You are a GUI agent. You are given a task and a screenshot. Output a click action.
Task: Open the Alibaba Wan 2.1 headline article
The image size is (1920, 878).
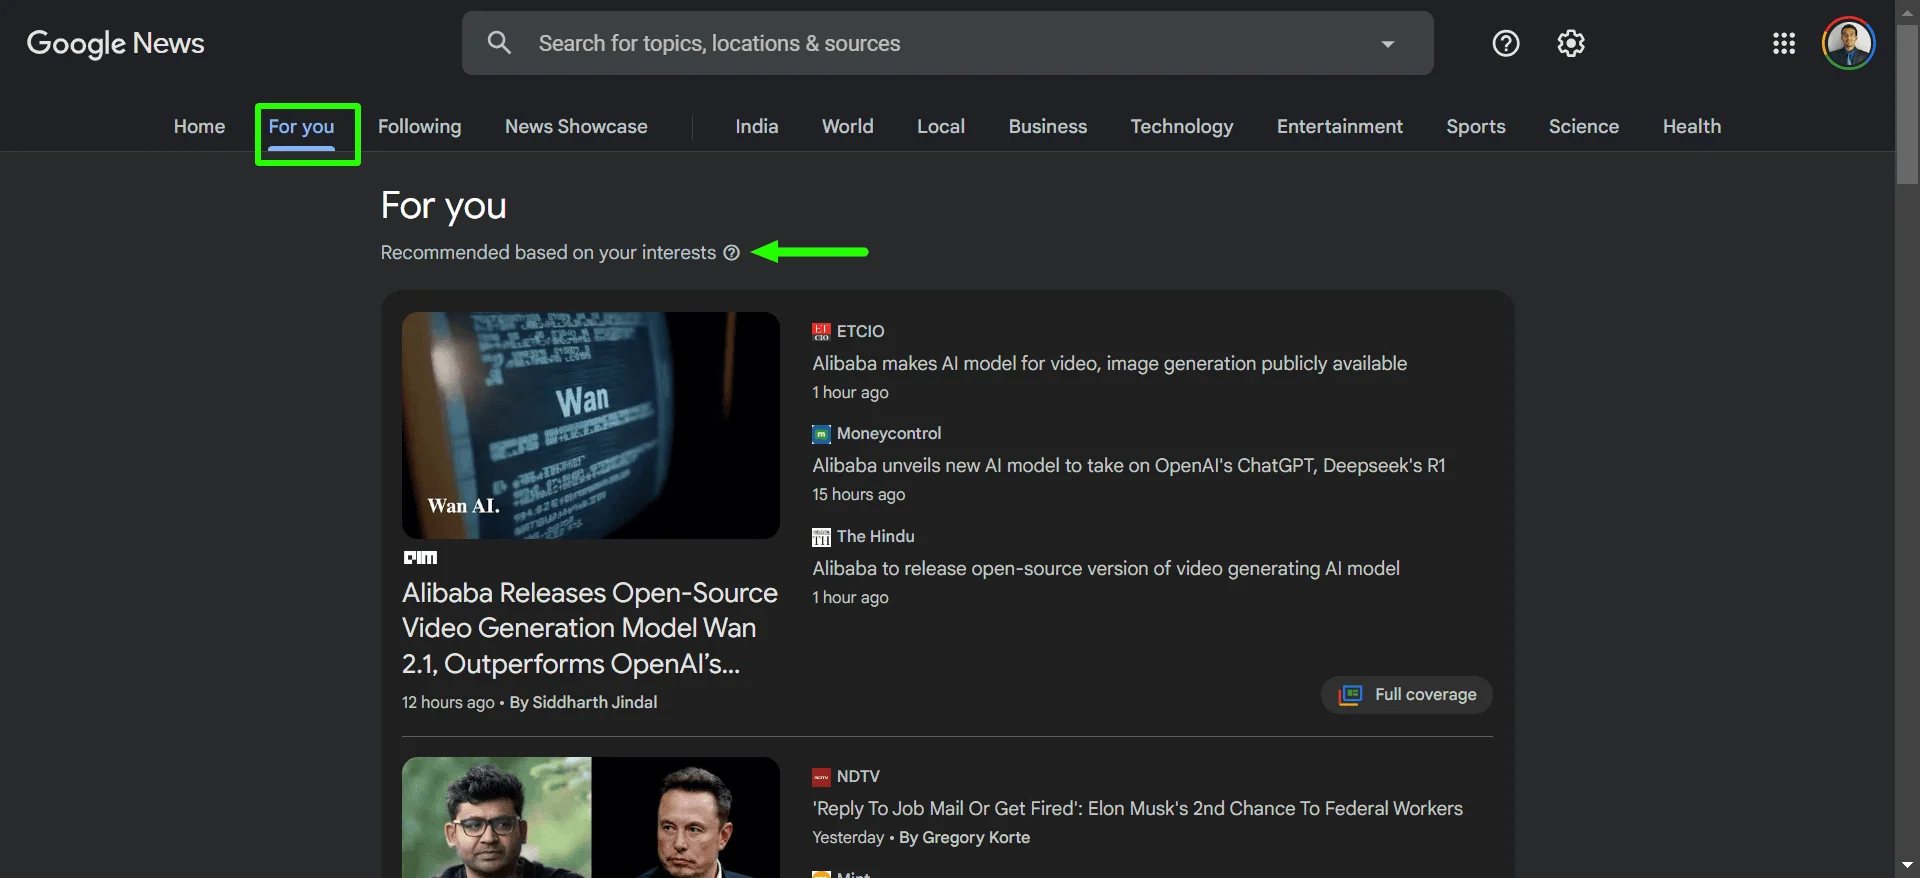pos(589,628)
